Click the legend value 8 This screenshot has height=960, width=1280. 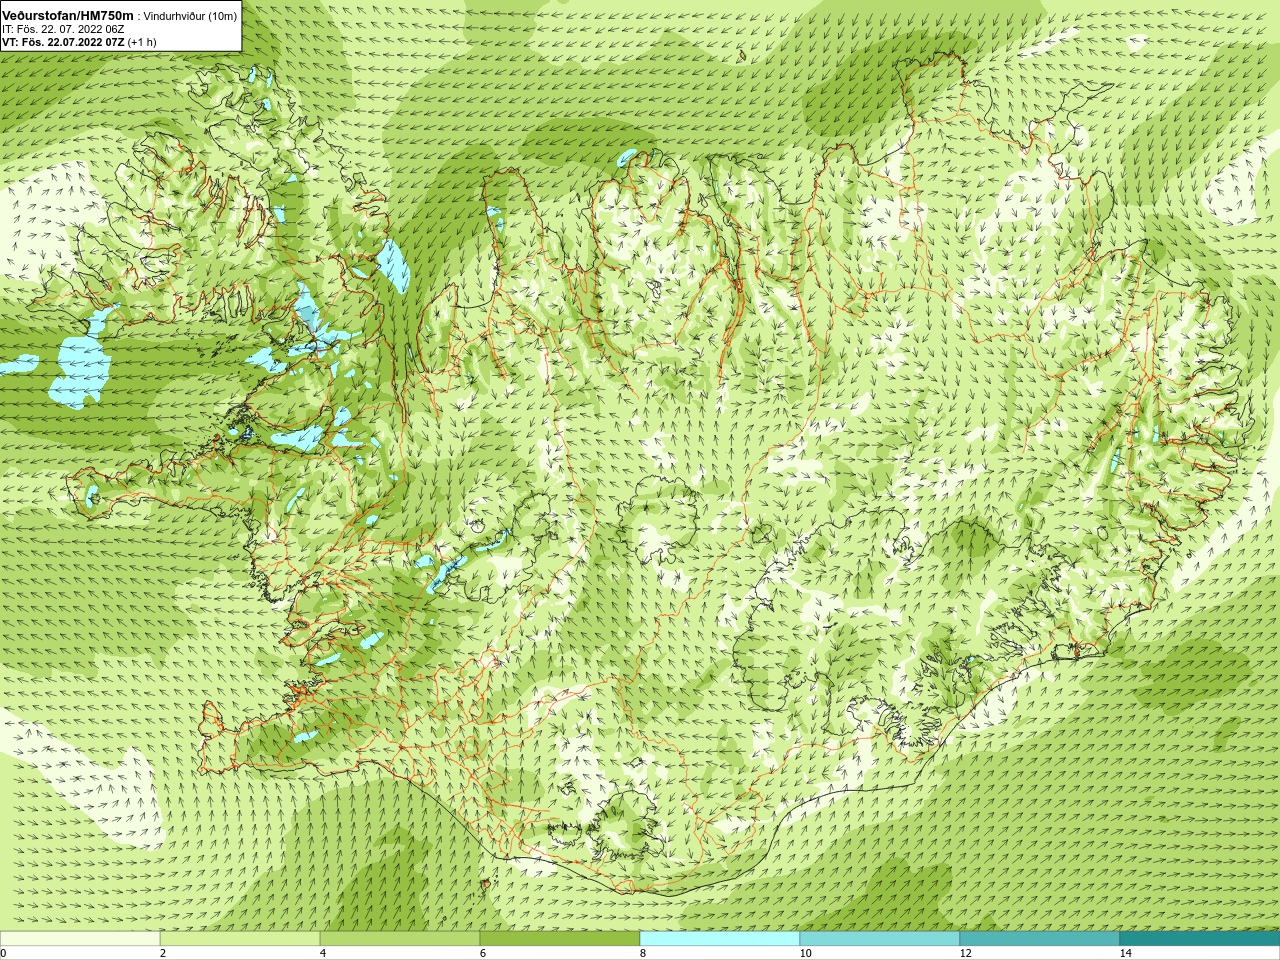coord(643,953)
